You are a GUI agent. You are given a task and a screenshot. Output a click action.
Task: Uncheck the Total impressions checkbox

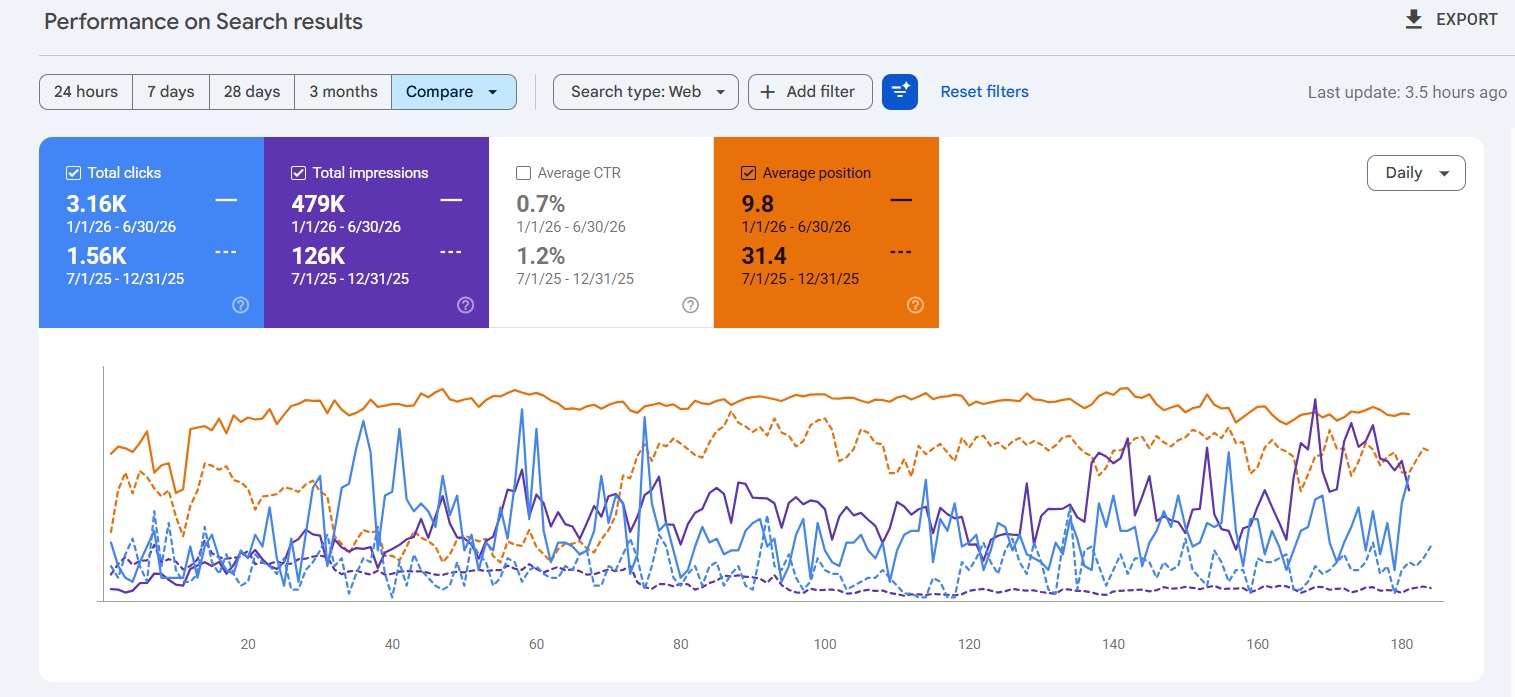coord(298,173)
